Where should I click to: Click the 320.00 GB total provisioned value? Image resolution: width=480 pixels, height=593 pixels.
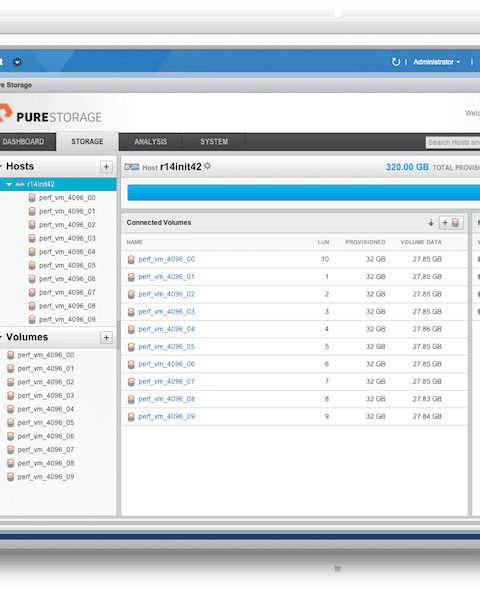pyautogui.click(x=407, y=167)
